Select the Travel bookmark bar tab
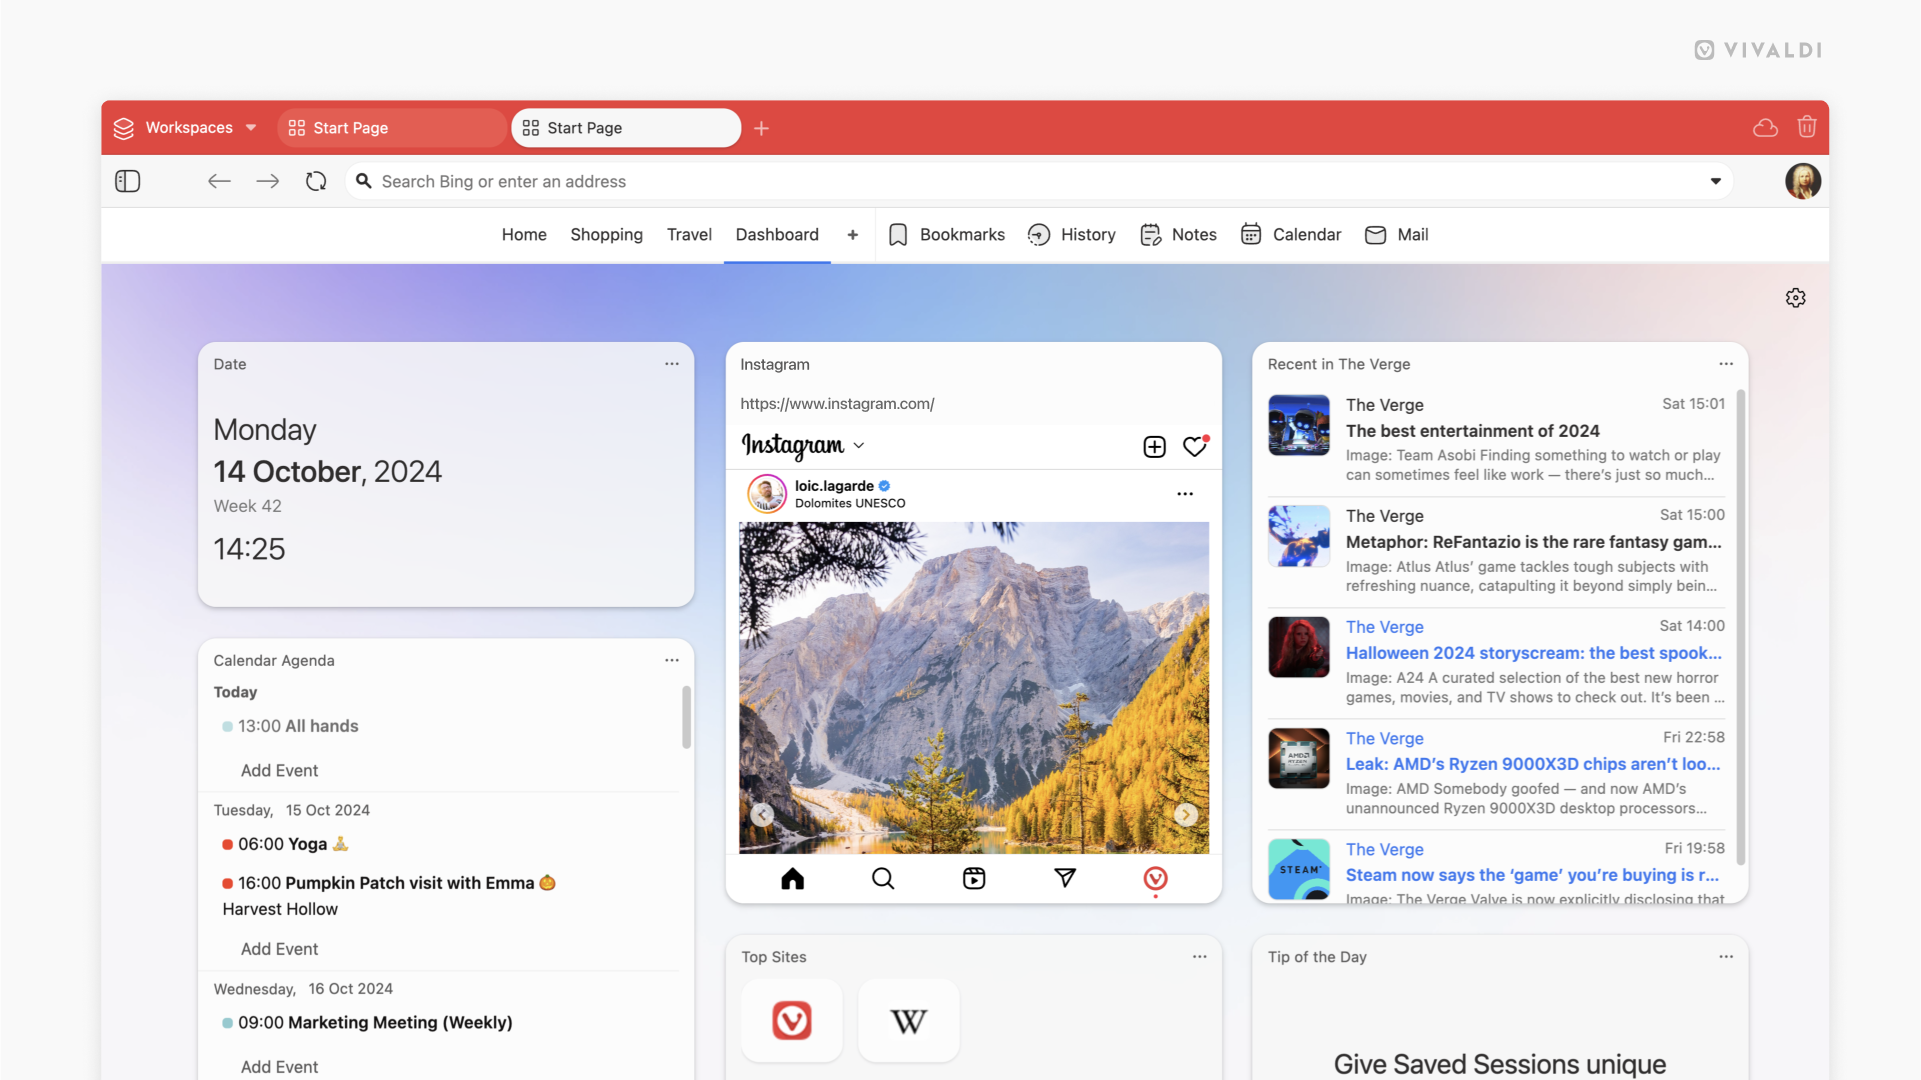The width and height of the screenshot is (1921, 1080). click(689, 235)
